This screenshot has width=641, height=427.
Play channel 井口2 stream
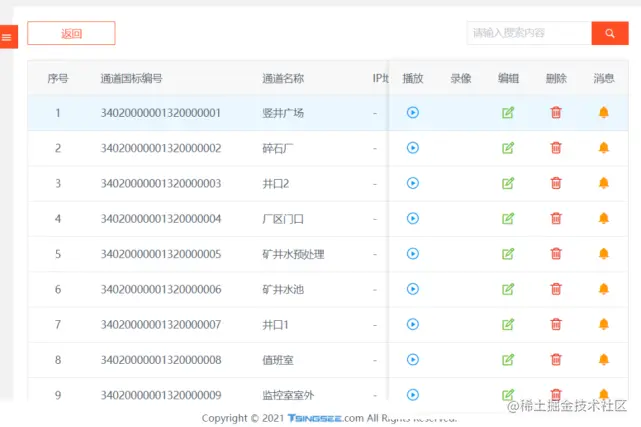(x=413, y=183)
